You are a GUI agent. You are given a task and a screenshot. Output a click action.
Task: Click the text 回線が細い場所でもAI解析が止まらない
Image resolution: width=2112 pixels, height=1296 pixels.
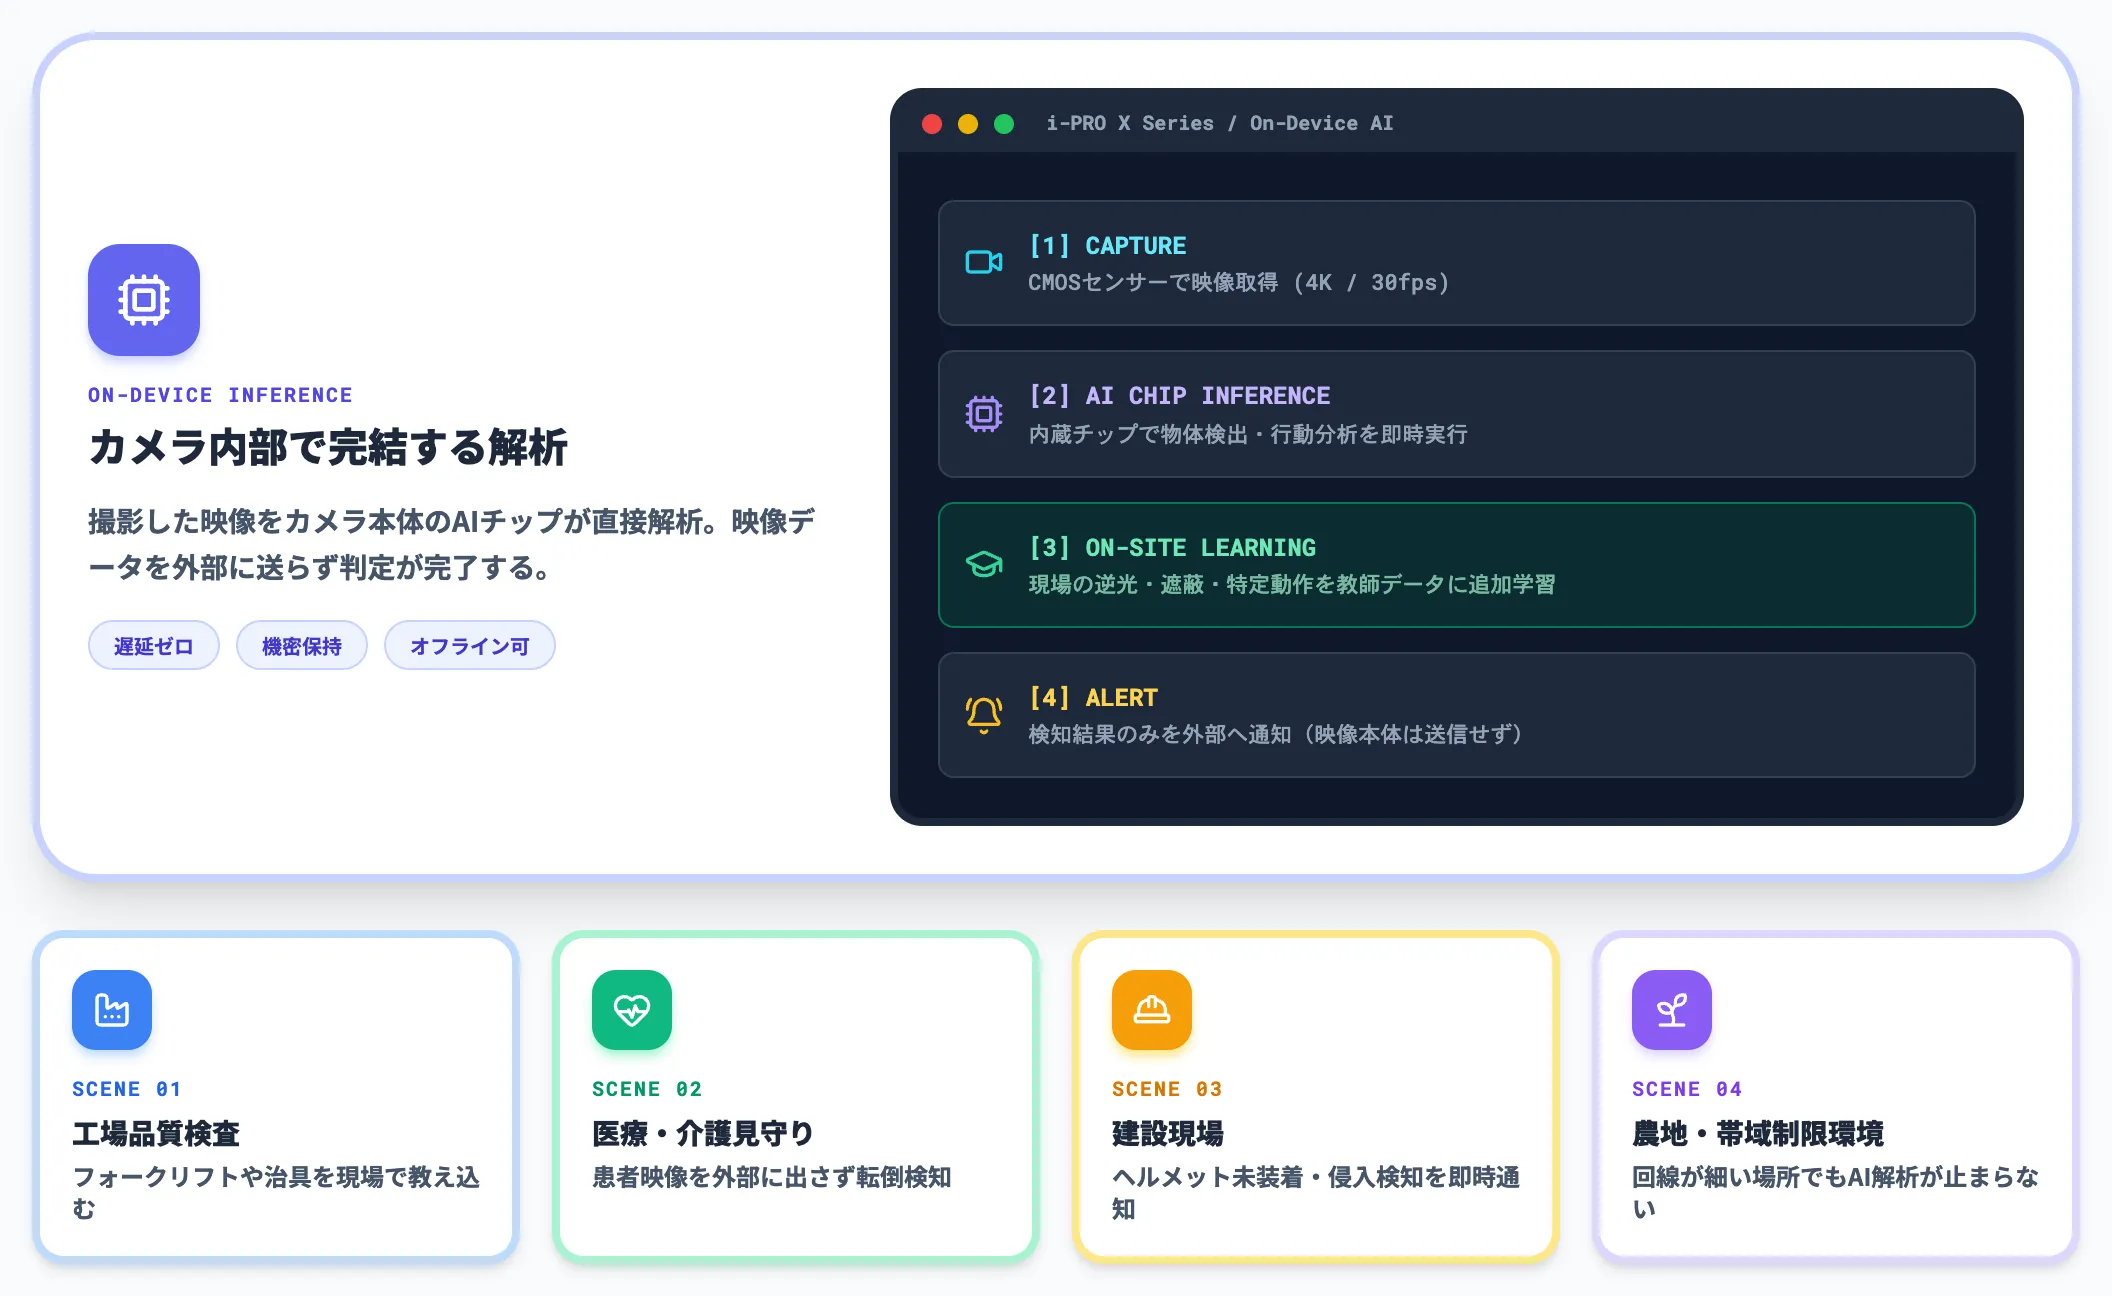coord(1836,1193)
